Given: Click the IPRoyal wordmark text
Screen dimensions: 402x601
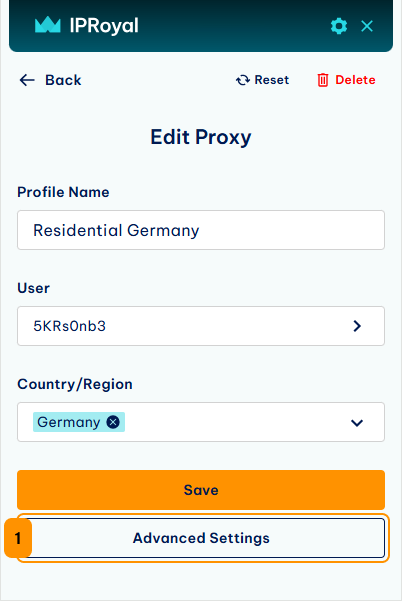Looking at the screenshot, I should click(x=104, y=26).
